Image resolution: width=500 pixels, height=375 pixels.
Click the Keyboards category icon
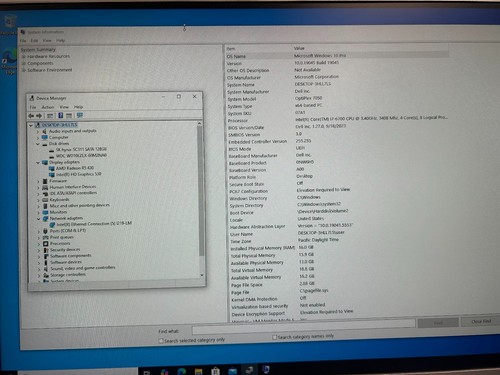pyautogui.click(x=45, y=200)
